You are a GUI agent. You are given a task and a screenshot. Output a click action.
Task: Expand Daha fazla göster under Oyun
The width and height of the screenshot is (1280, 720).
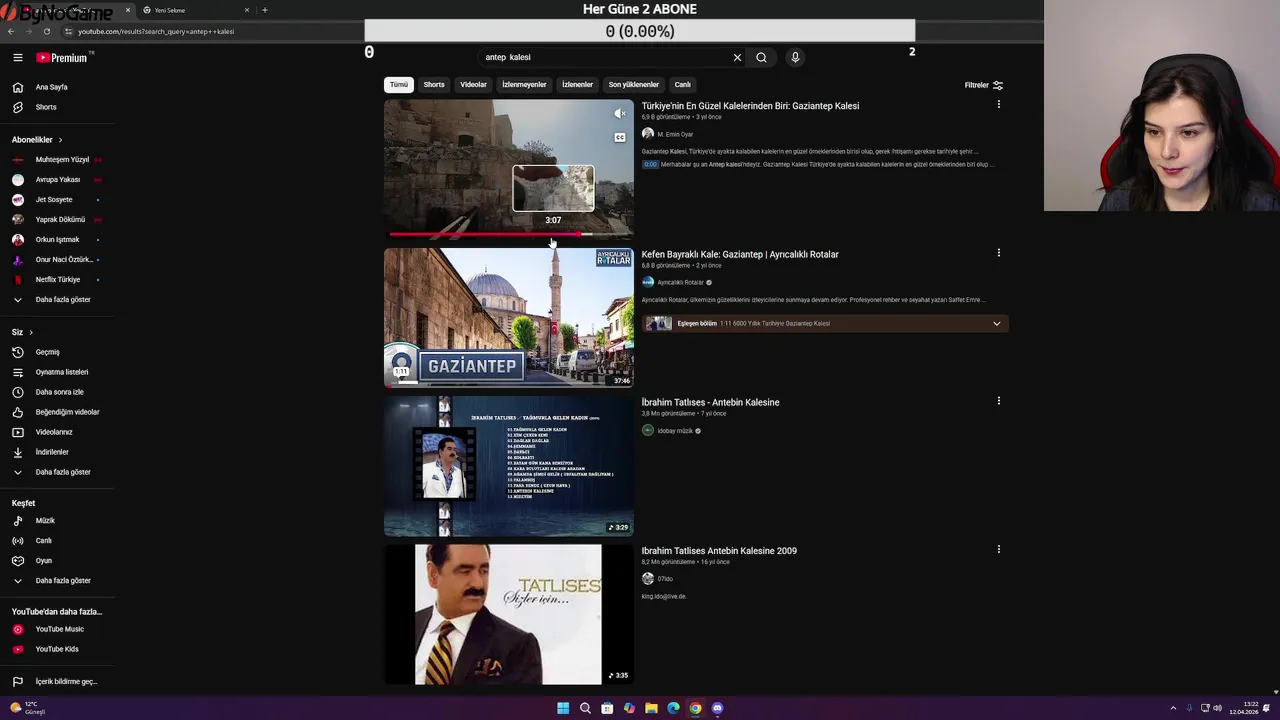[x=63, y=581]
